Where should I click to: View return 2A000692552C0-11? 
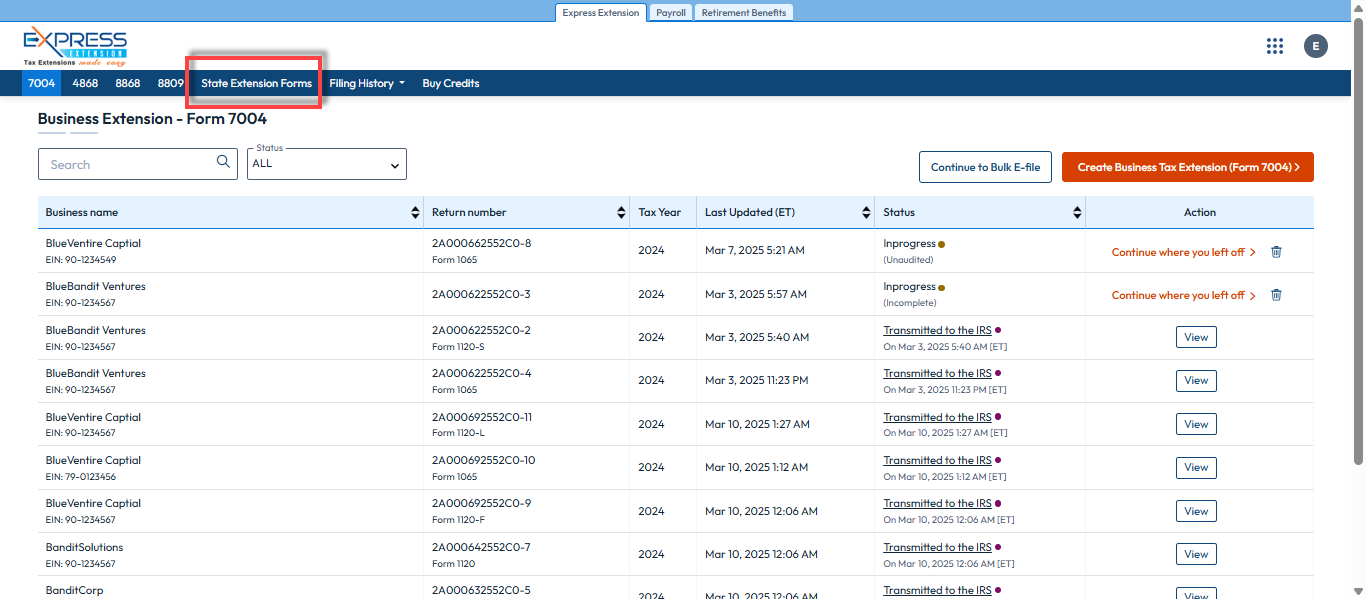coord(1196,424)
